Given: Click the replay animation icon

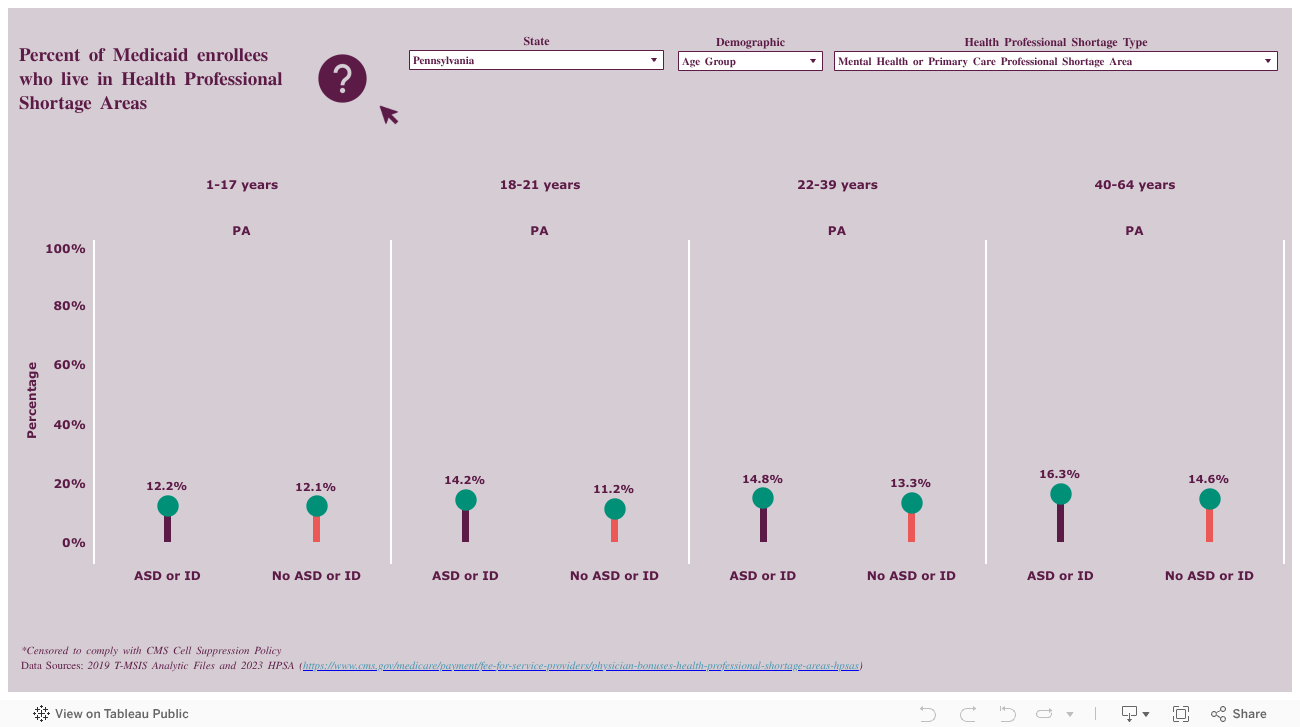Looking at the screenshot, I should [1045, 714].
